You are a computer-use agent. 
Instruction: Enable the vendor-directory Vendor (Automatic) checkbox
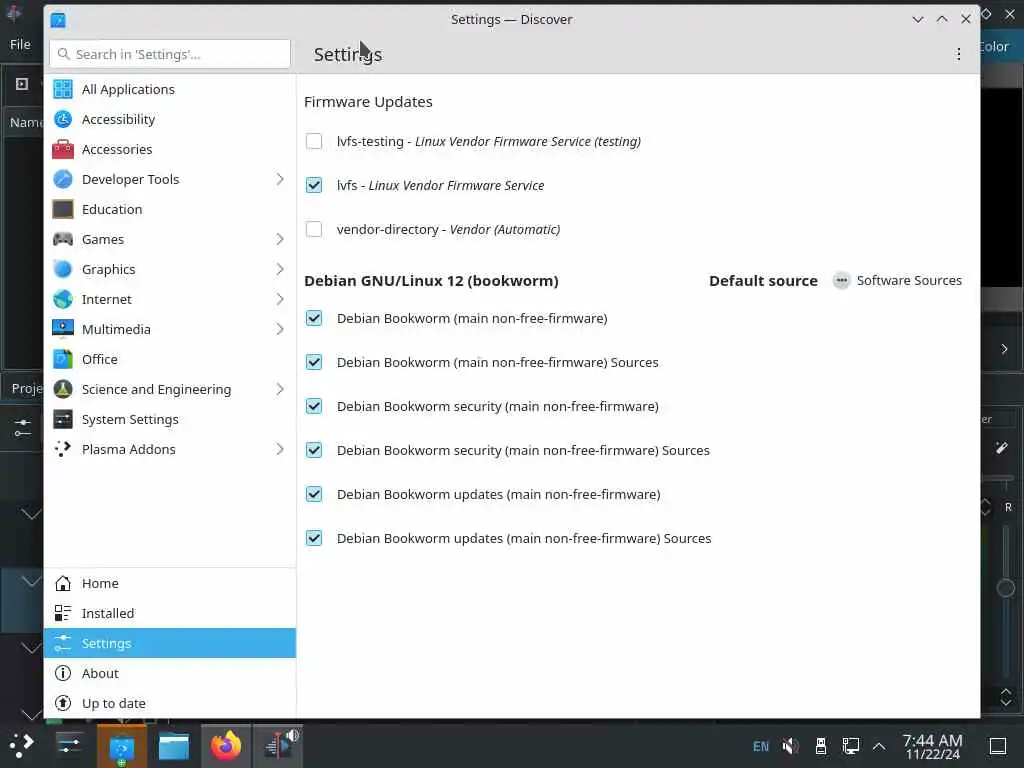tap(314, 229)
